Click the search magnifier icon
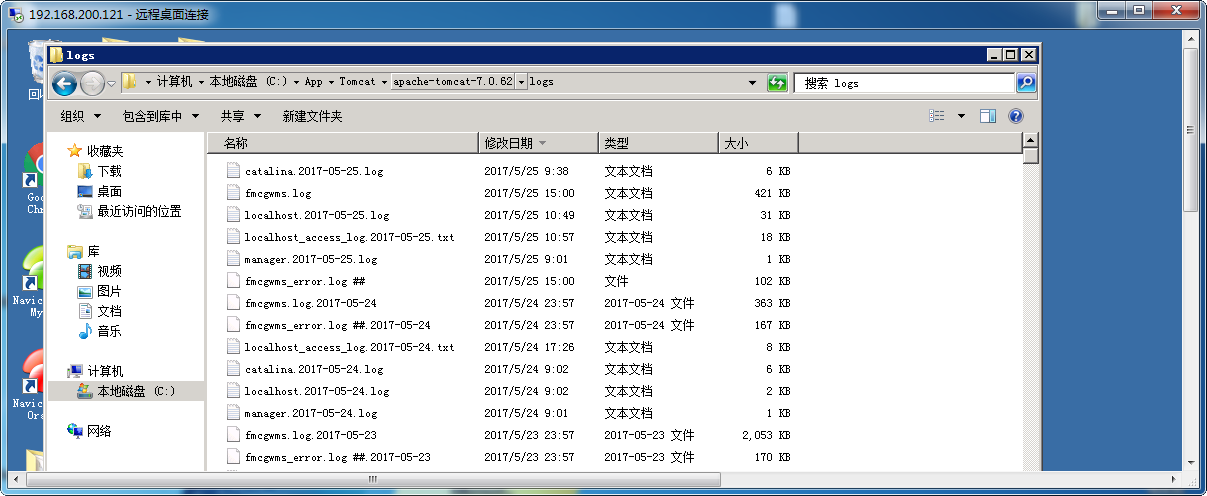This screenshot has width=1207, height=496. tap(1026, 83)
